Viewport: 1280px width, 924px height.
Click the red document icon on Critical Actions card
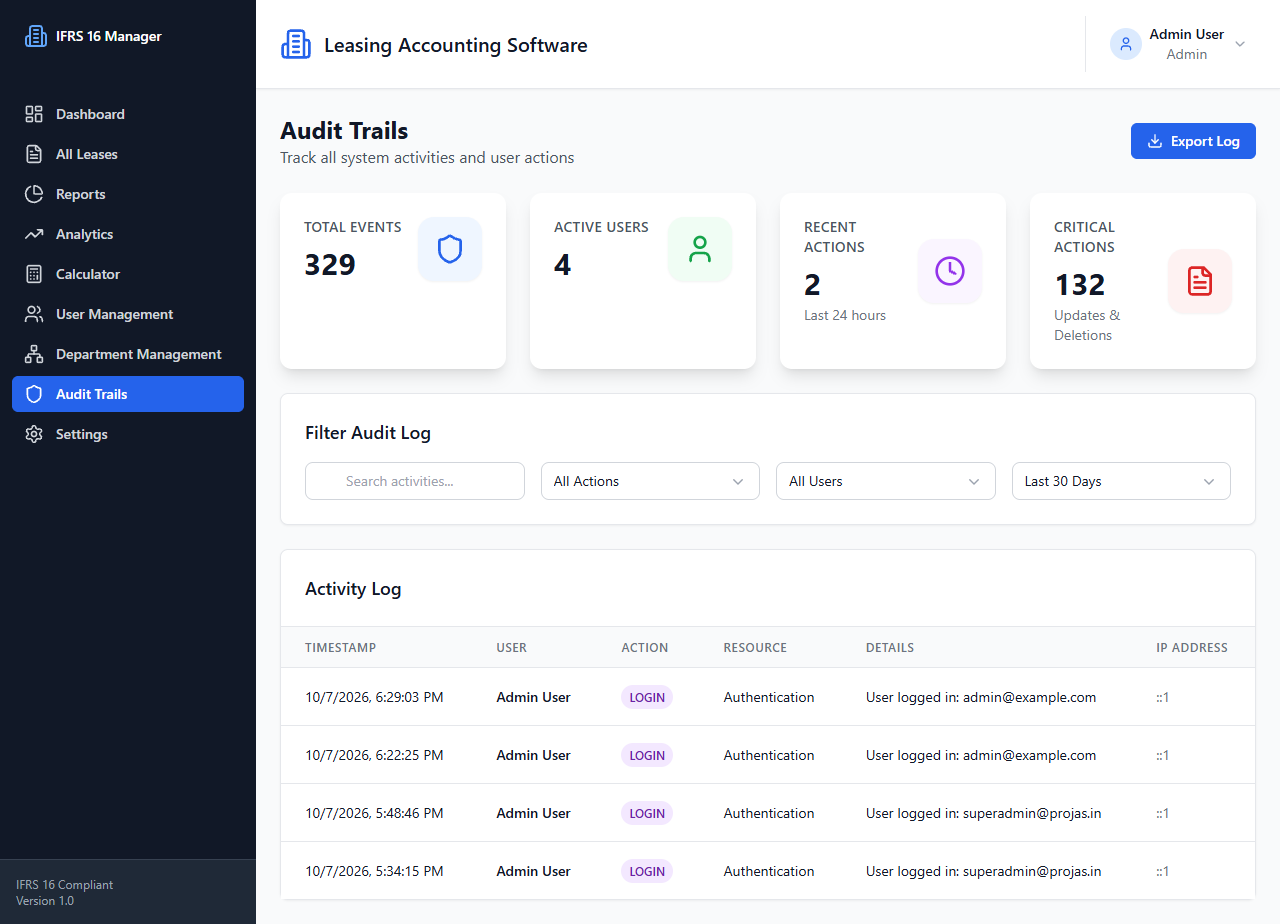[x=1200, y=281]
